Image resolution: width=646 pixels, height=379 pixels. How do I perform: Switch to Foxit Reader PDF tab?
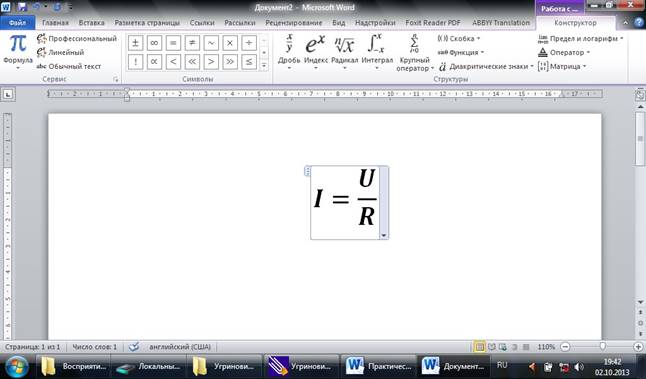433,23
